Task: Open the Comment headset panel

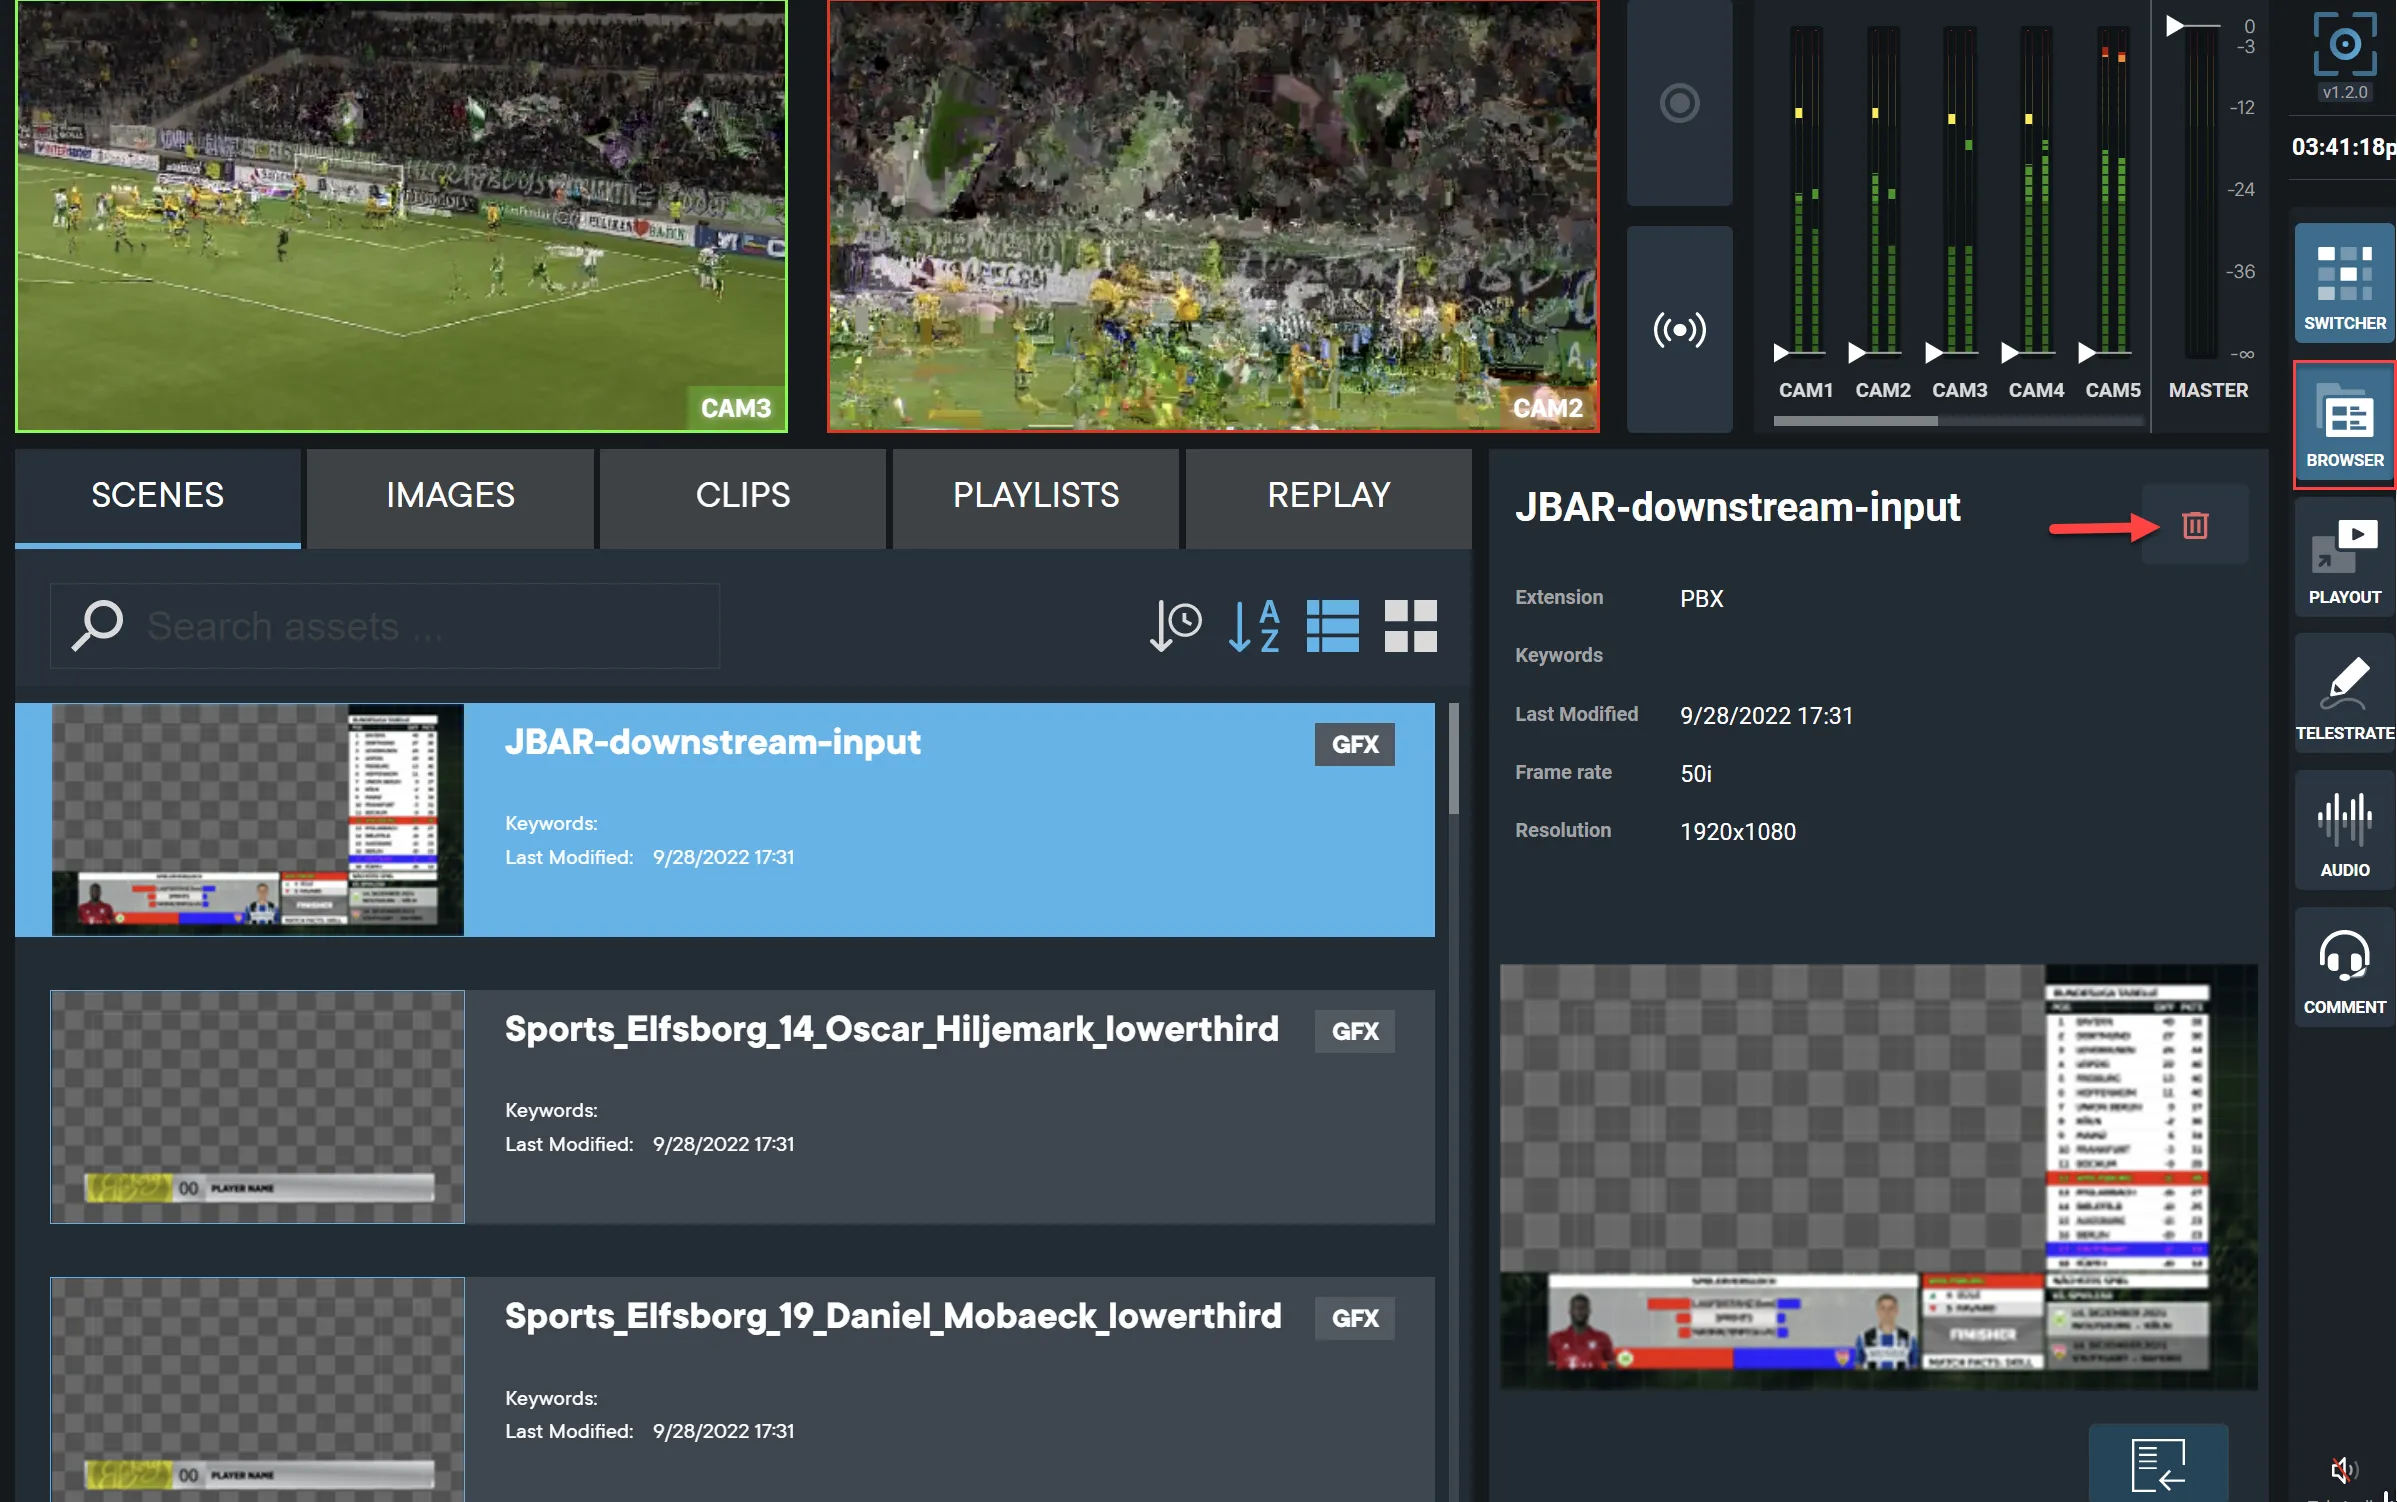Action: [x=2344, y=968]
